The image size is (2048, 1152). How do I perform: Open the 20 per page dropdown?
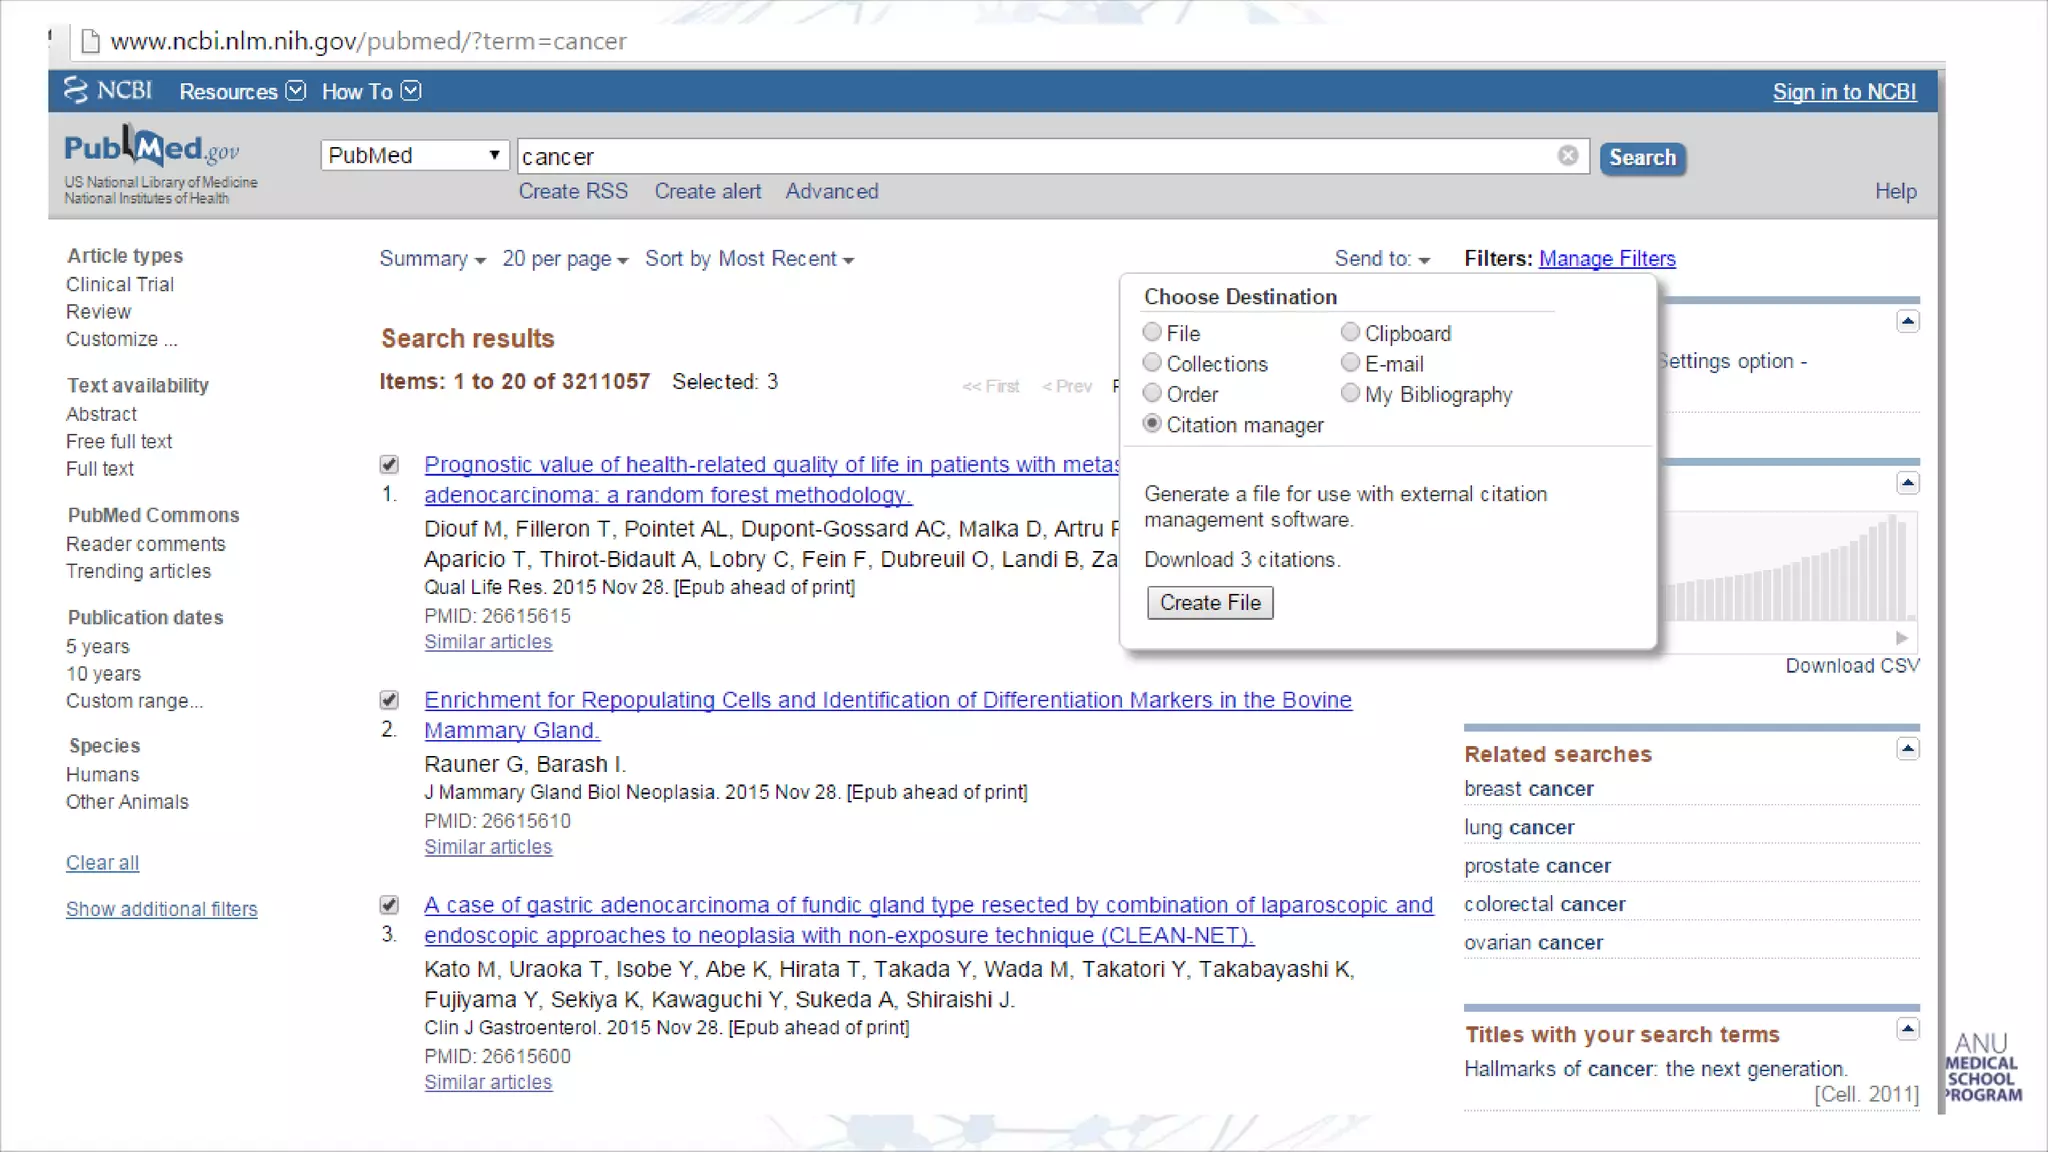565,259
